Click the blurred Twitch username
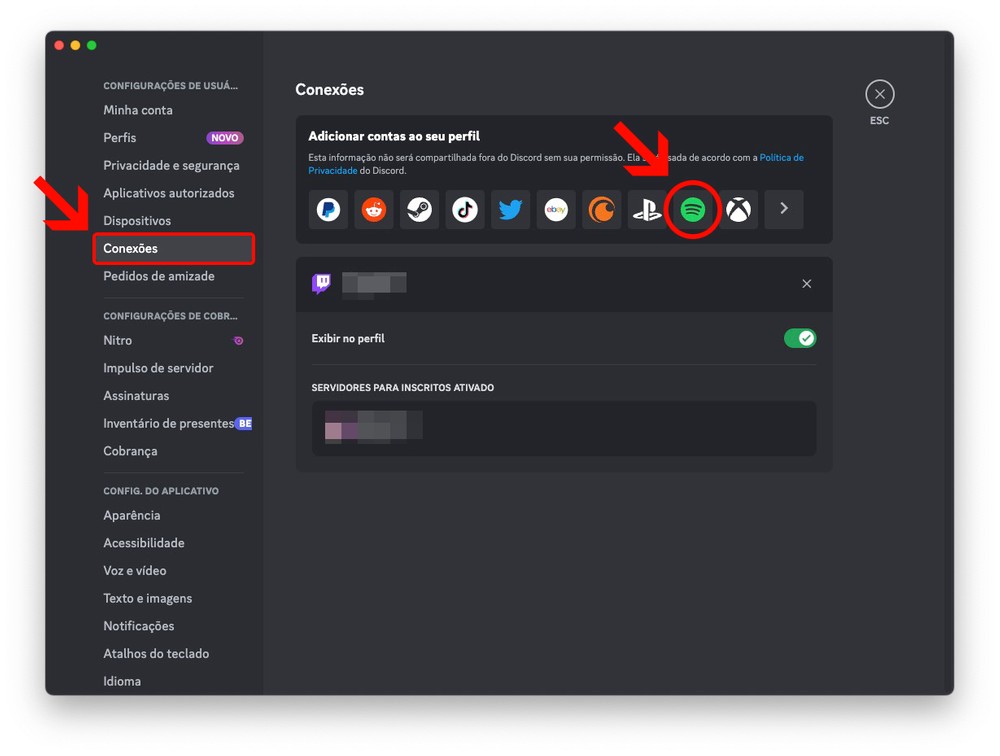Screen dimensions: 1000x756 pyautogui.click(x=374, y=284)
